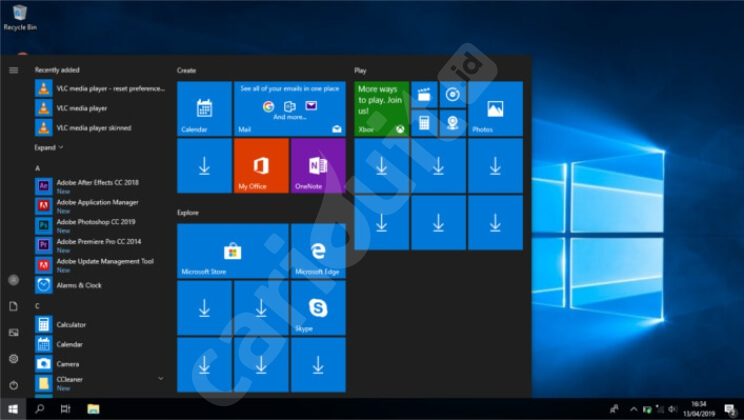Open the small webcam tile below Groove Music
Image resolution: width=744 pixels, height=420 pixels.
pos(453,123)
